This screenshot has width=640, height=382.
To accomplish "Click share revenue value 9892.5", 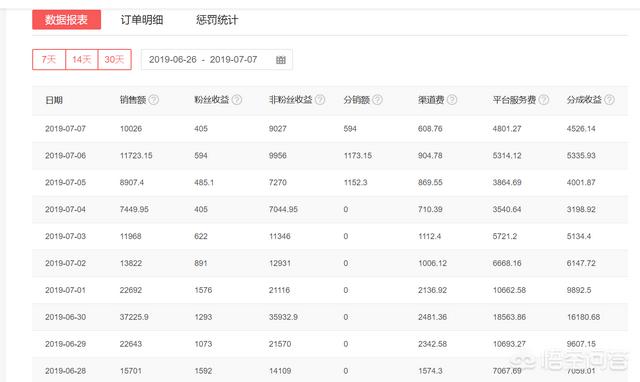I will point(579,290).
